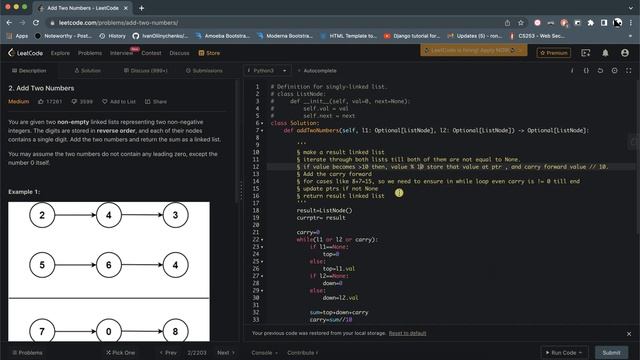Collapse code fold at line 7

pyautogui.click(x=262, y=131)
